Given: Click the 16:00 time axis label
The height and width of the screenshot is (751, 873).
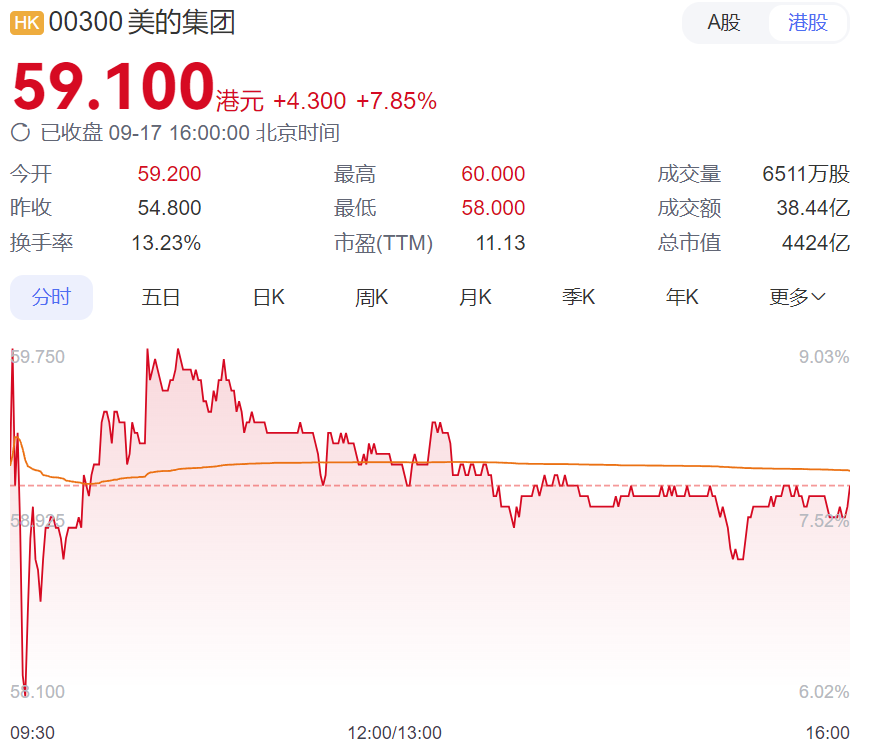Looking at the screenshot, I should coord(828,733).
